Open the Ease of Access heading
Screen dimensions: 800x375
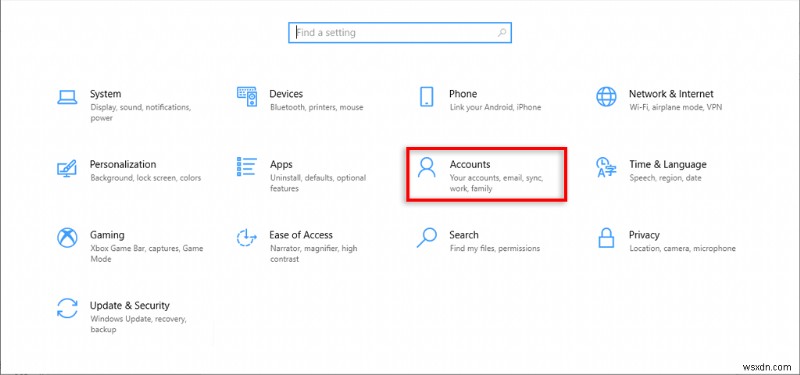point(301,235)
